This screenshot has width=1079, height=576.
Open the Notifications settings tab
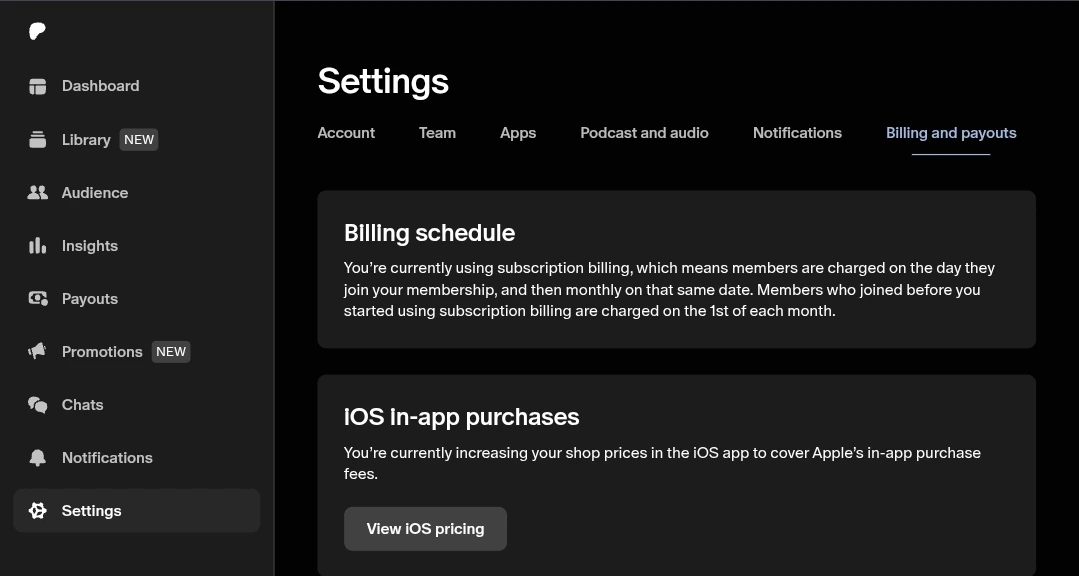(x=797, y=133)
